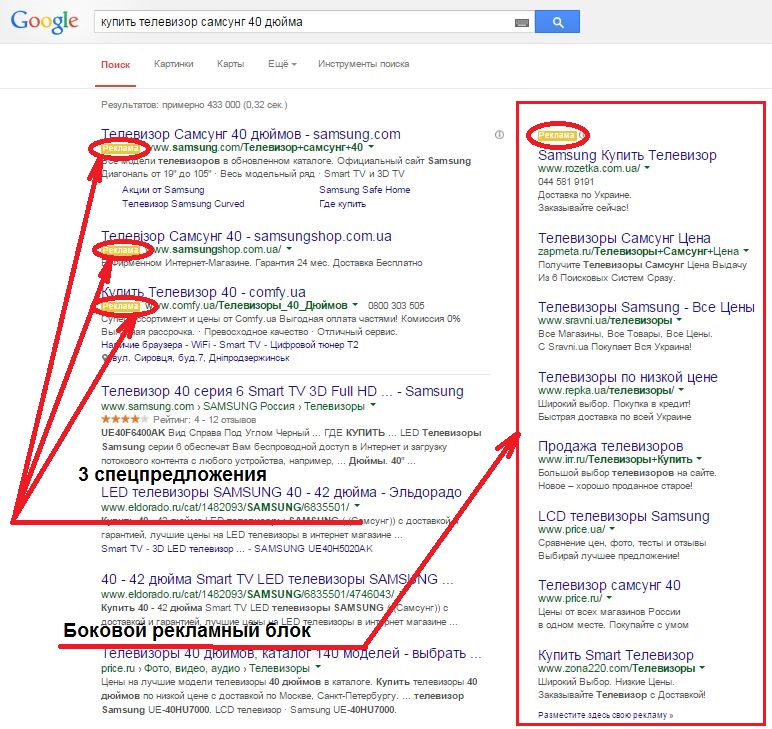Viewport: 772px width, 729px height.
Task: Click the phone number 044 581 9191
Action: 566,182
